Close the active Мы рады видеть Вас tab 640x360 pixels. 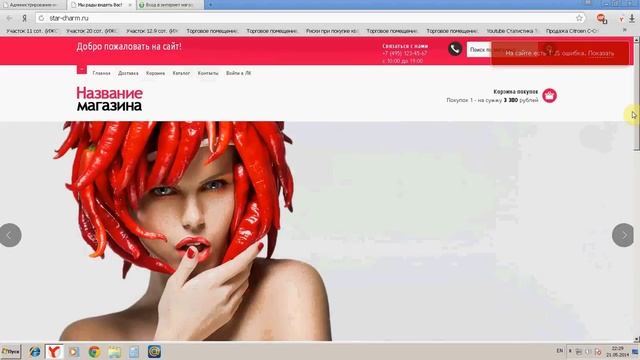click(x=130, y=5)
